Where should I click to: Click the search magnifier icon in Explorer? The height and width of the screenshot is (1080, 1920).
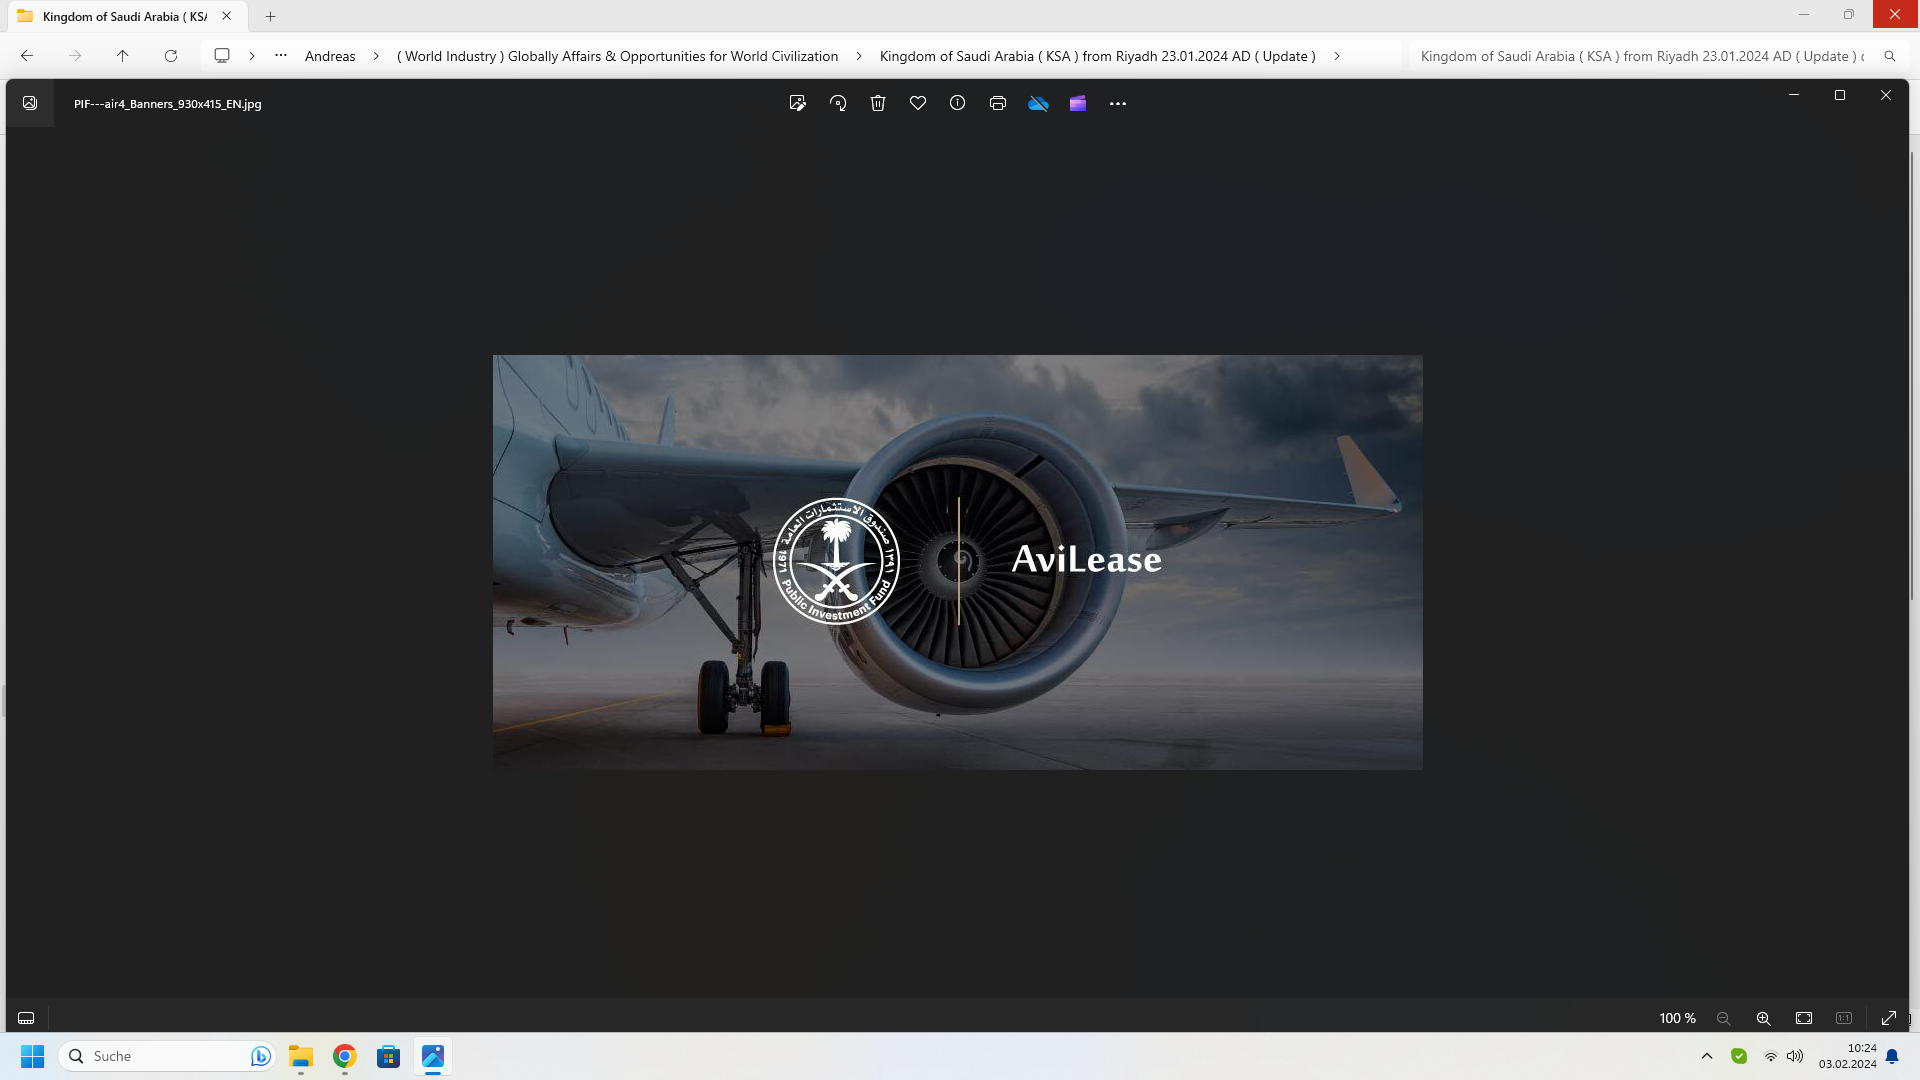1890,56
